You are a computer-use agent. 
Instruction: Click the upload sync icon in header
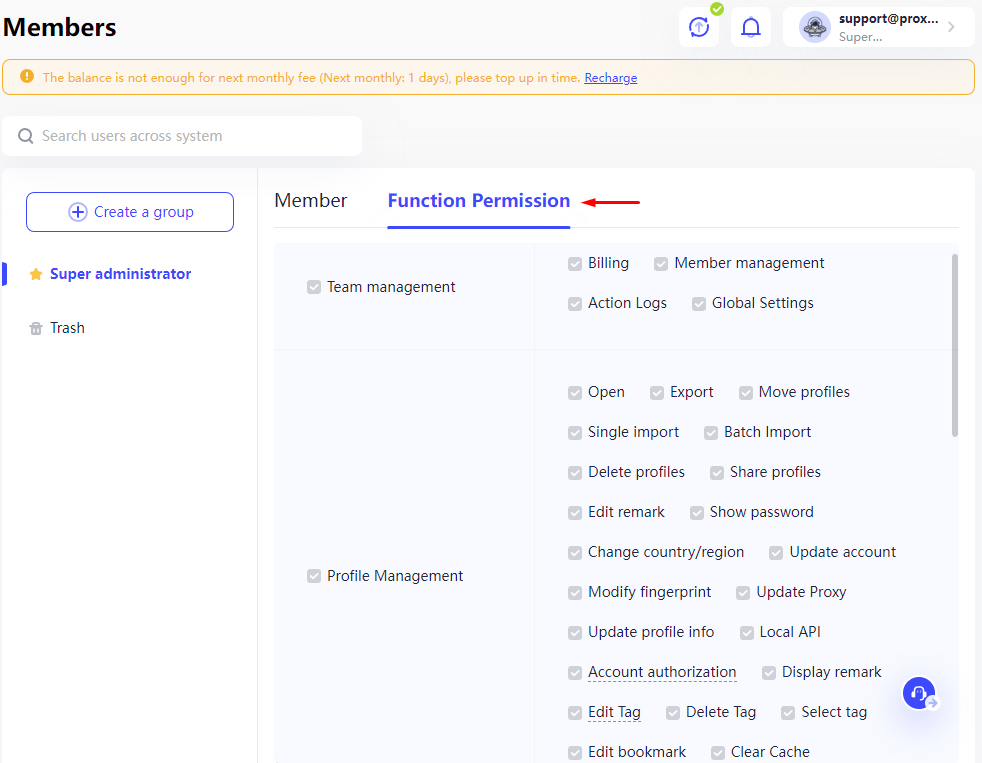(699, 27)
